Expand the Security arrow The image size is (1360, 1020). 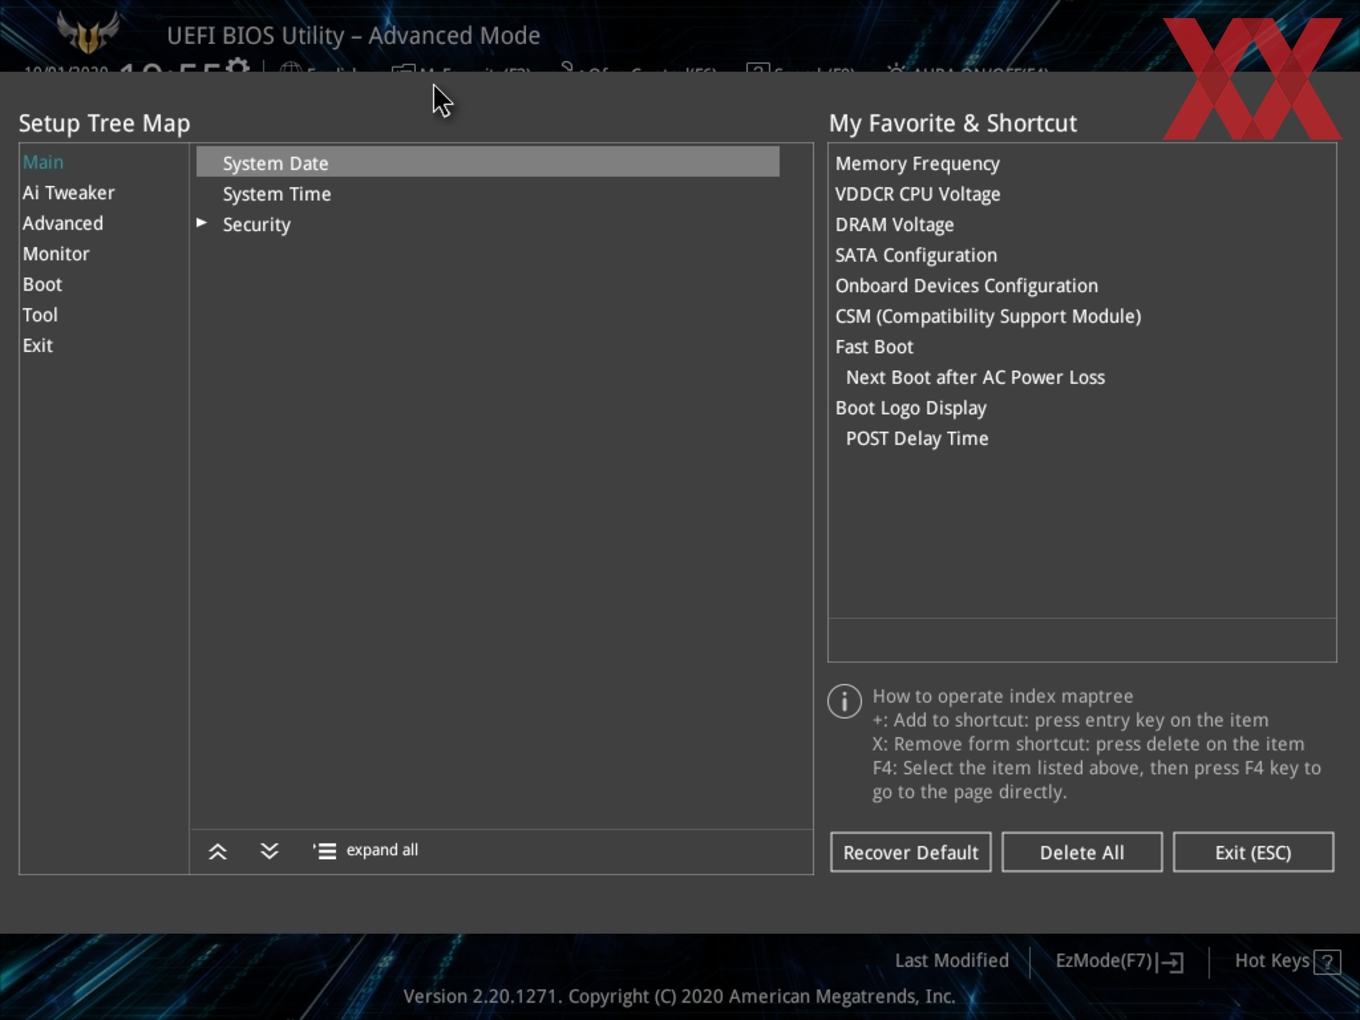(202, 223)
